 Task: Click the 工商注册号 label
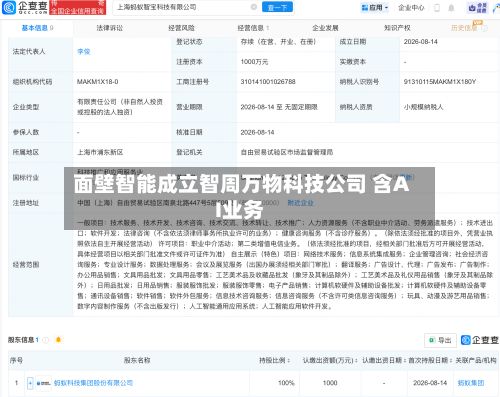[192, 82]
